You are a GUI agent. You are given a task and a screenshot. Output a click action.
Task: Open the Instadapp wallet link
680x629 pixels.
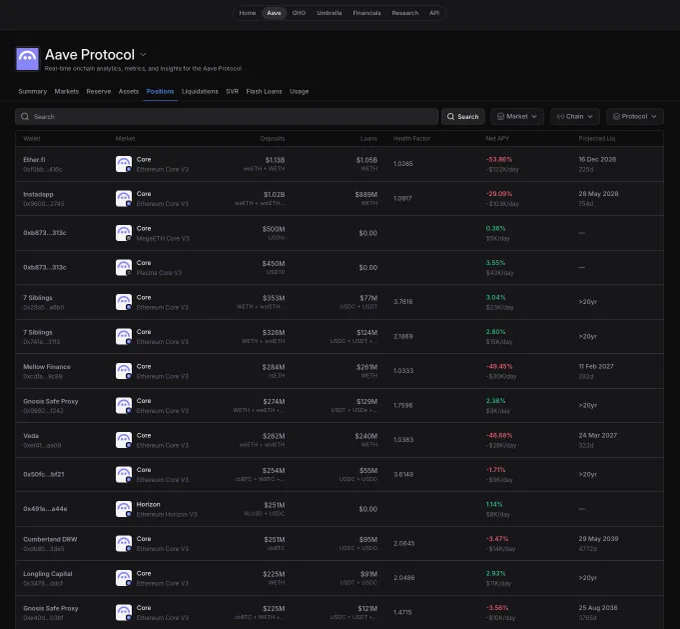tap(38, 194)
